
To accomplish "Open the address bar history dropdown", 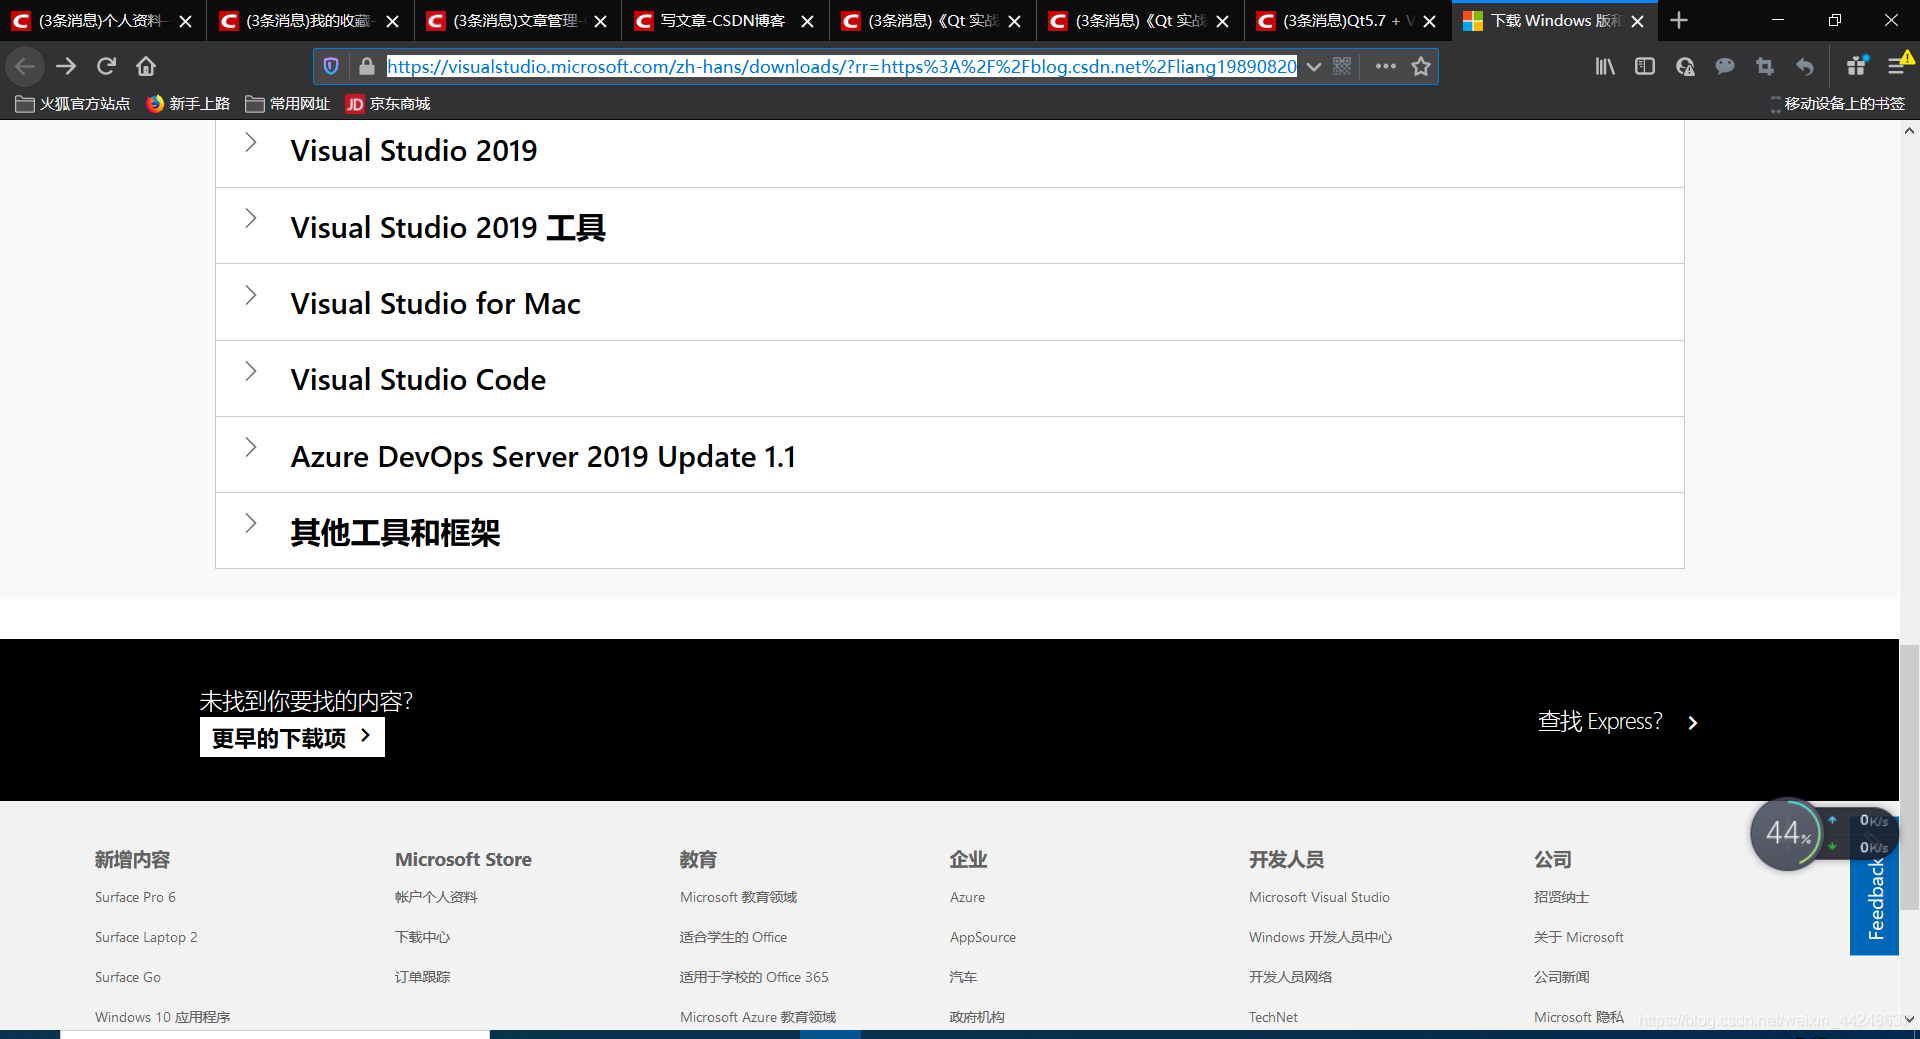I will pyautogui.click(x=1314, y=66).
